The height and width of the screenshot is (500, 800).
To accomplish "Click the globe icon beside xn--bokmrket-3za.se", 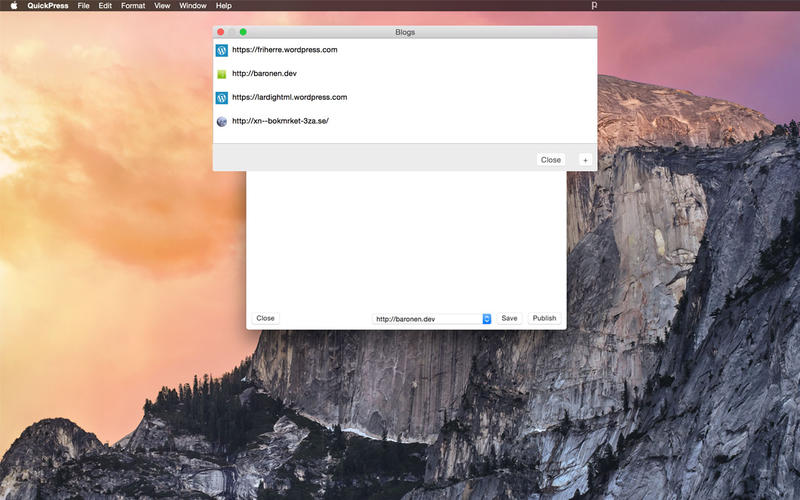I will point(221,121).
